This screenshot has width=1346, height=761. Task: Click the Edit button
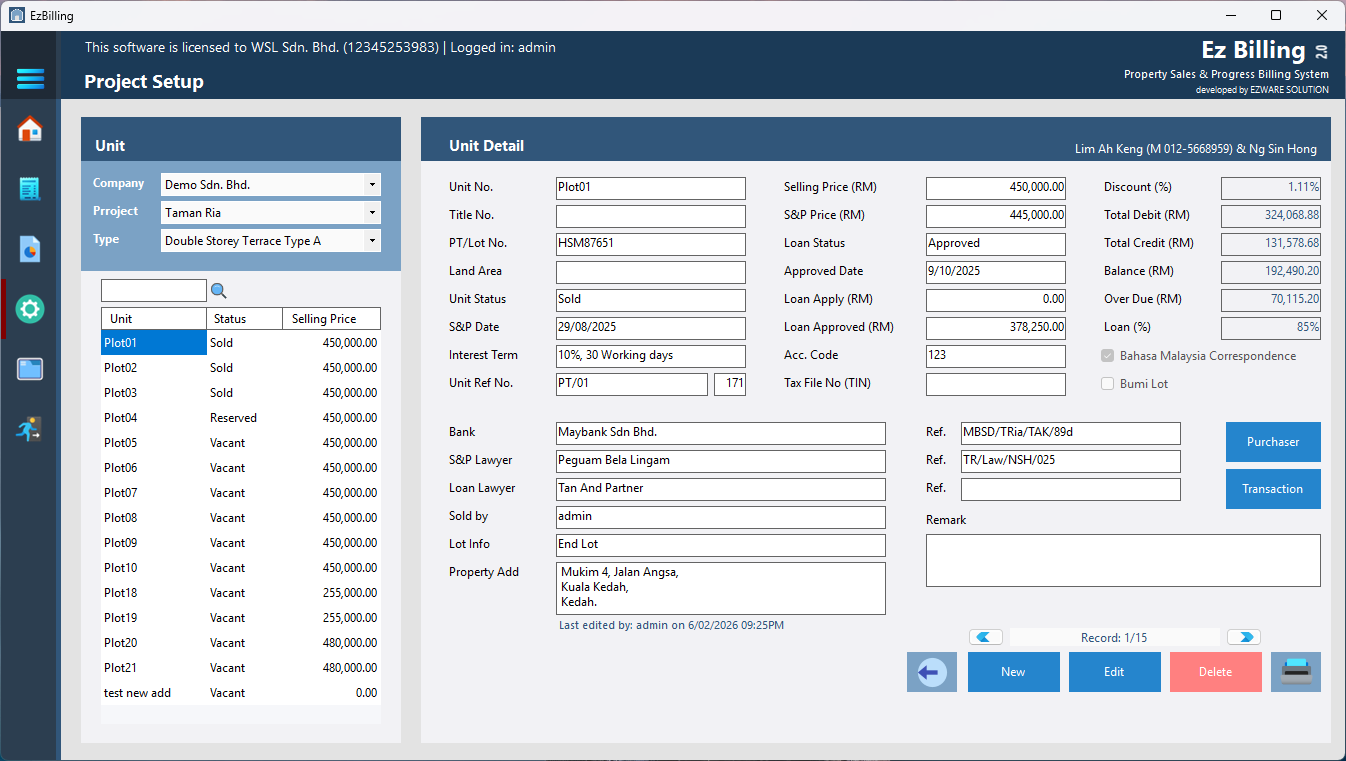[x=1114, y=672]
